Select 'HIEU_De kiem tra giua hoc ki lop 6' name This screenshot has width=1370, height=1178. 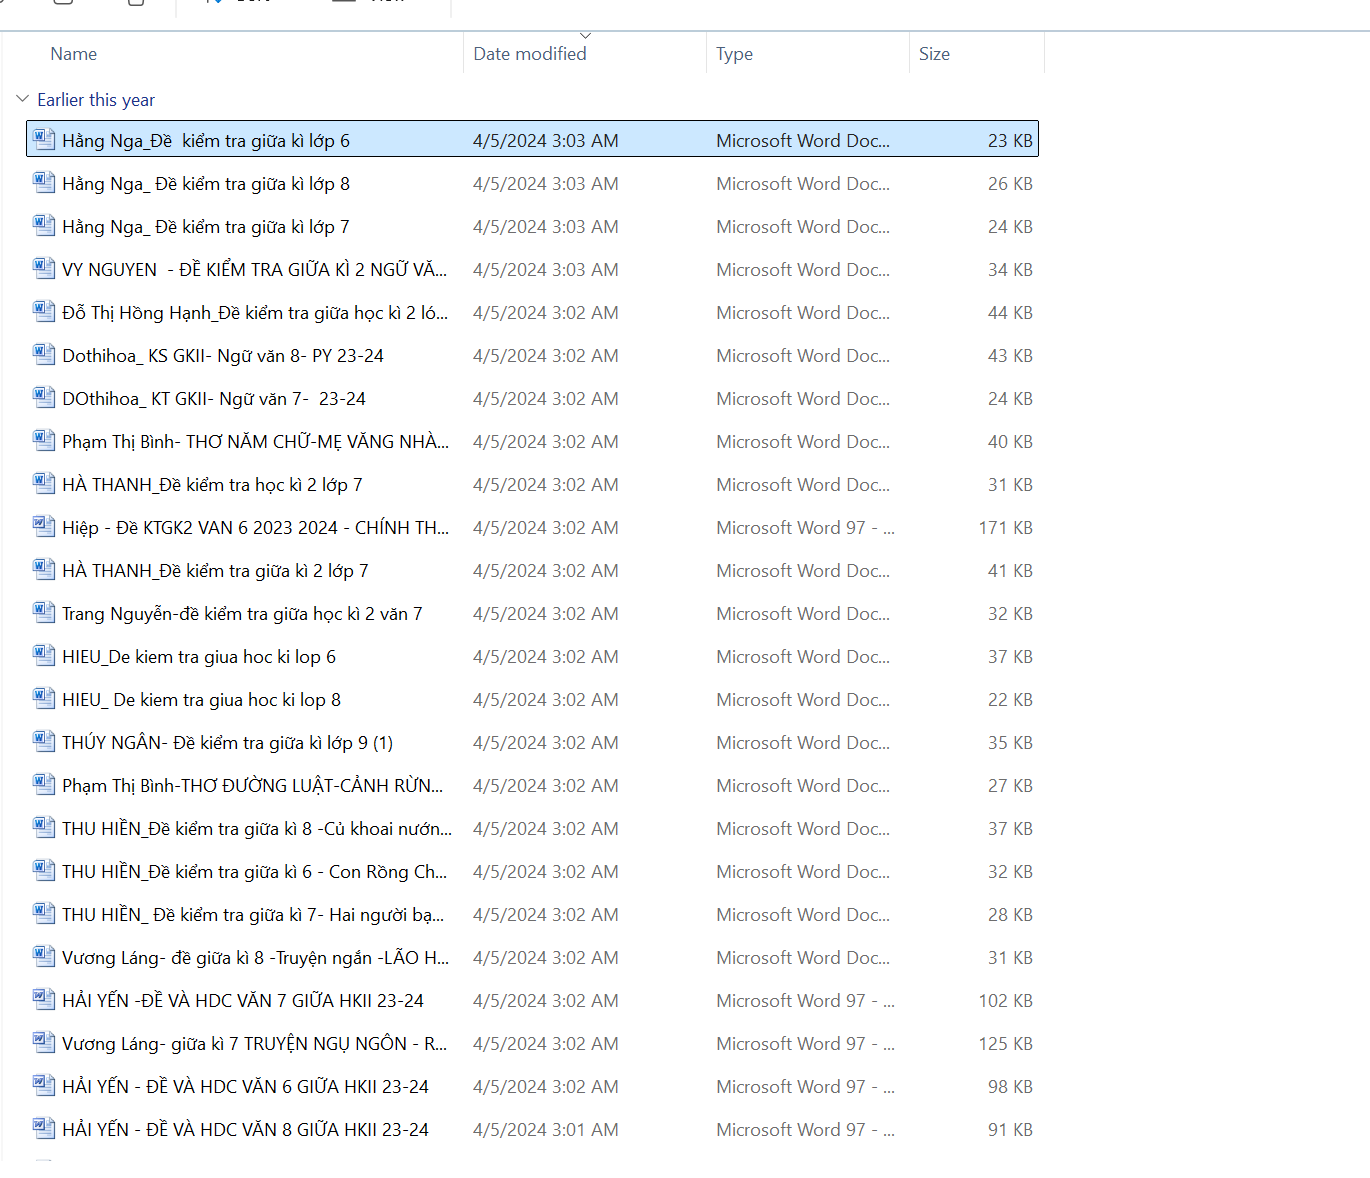coord(199,657)
